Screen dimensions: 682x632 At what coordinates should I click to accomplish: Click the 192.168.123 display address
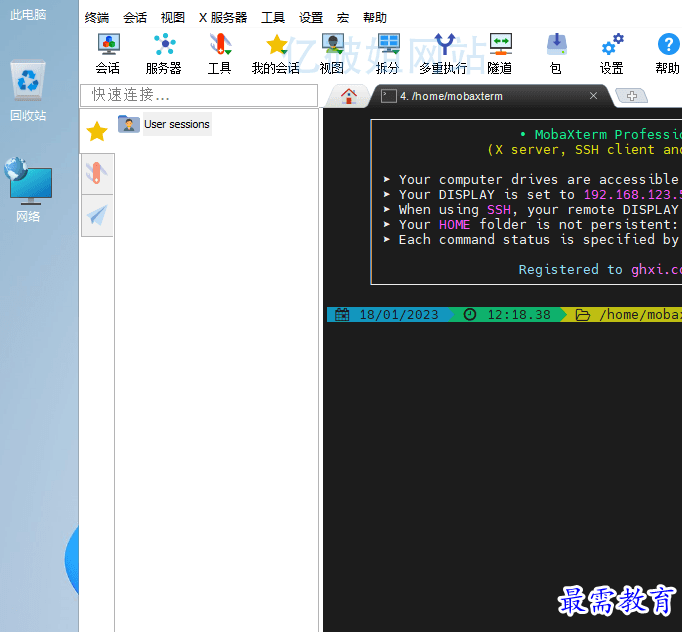point(632,194)
